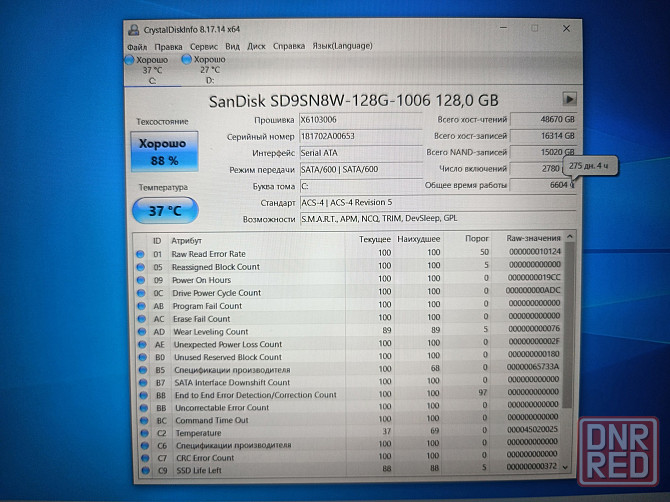The width and height of the screenshot is (670, 502).
Task: Click the next disk arrow button
Action: (x=569, y=99)
